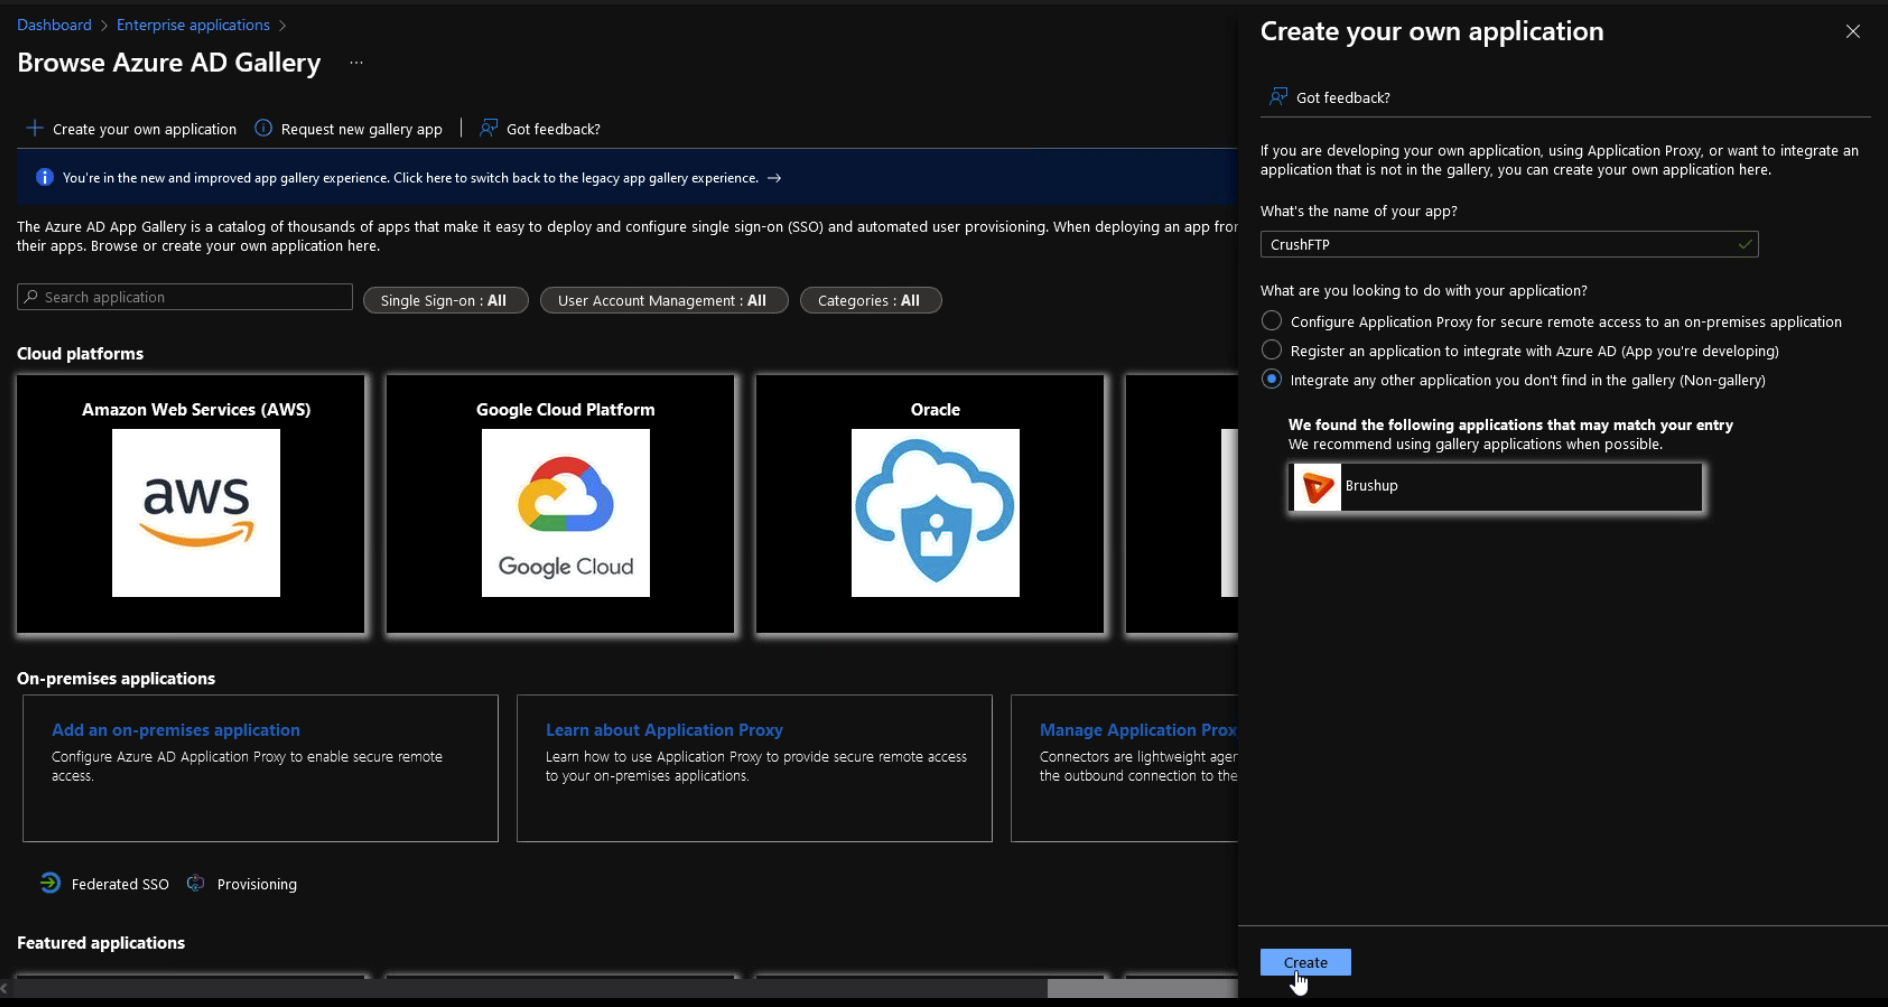Screen dimensions: 1888x1007
Task: Click the AWS logo thumbnail
Action: (x=196, y=513)
